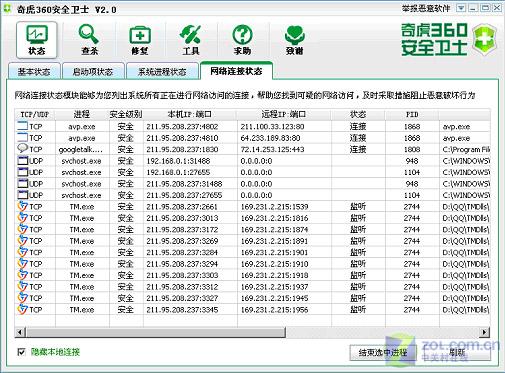
Task: Click the horizontal scrollbar thumb
Action: (x=156, y=332)
